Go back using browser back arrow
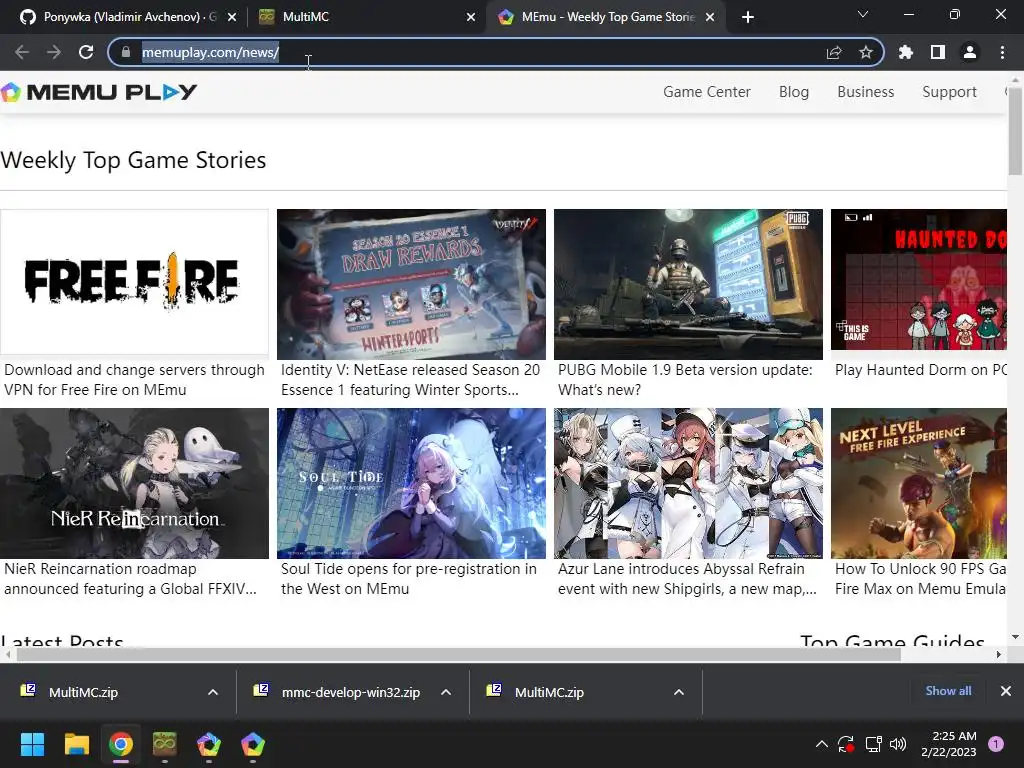Image resolution: width=1024 pixels, height=768 pixels. pos(22,52)
